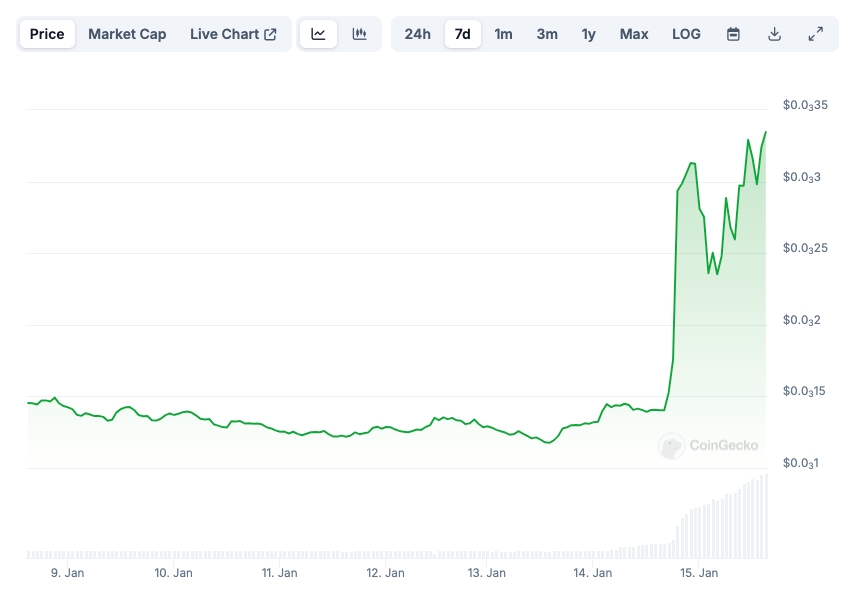Expand the chart to fullscreen
The height and width of the screenshot is (599, 847).
point(816,34)
